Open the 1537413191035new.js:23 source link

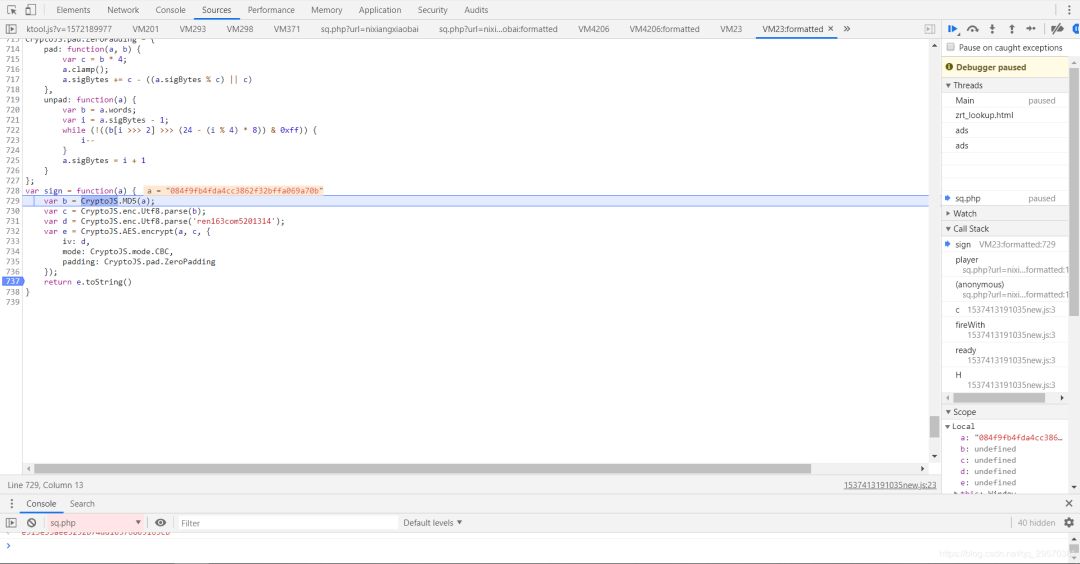coord(889,485)
